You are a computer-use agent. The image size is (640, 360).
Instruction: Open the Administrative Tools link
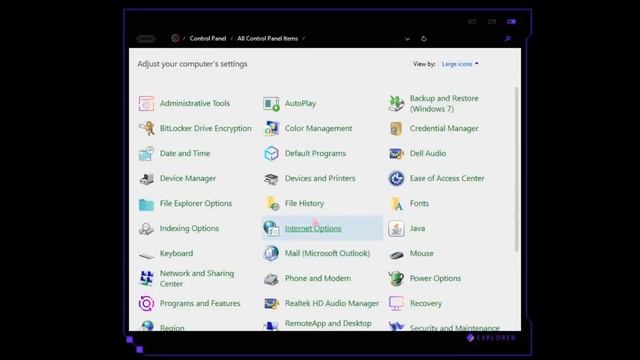click(x=195, y=103)
